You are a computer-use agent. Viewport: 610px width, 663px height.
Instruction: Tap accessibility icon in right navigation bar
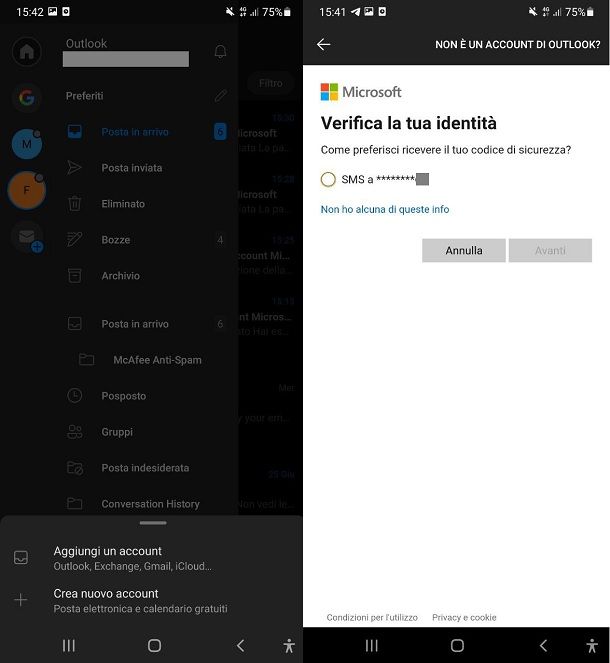coord(592,646)
